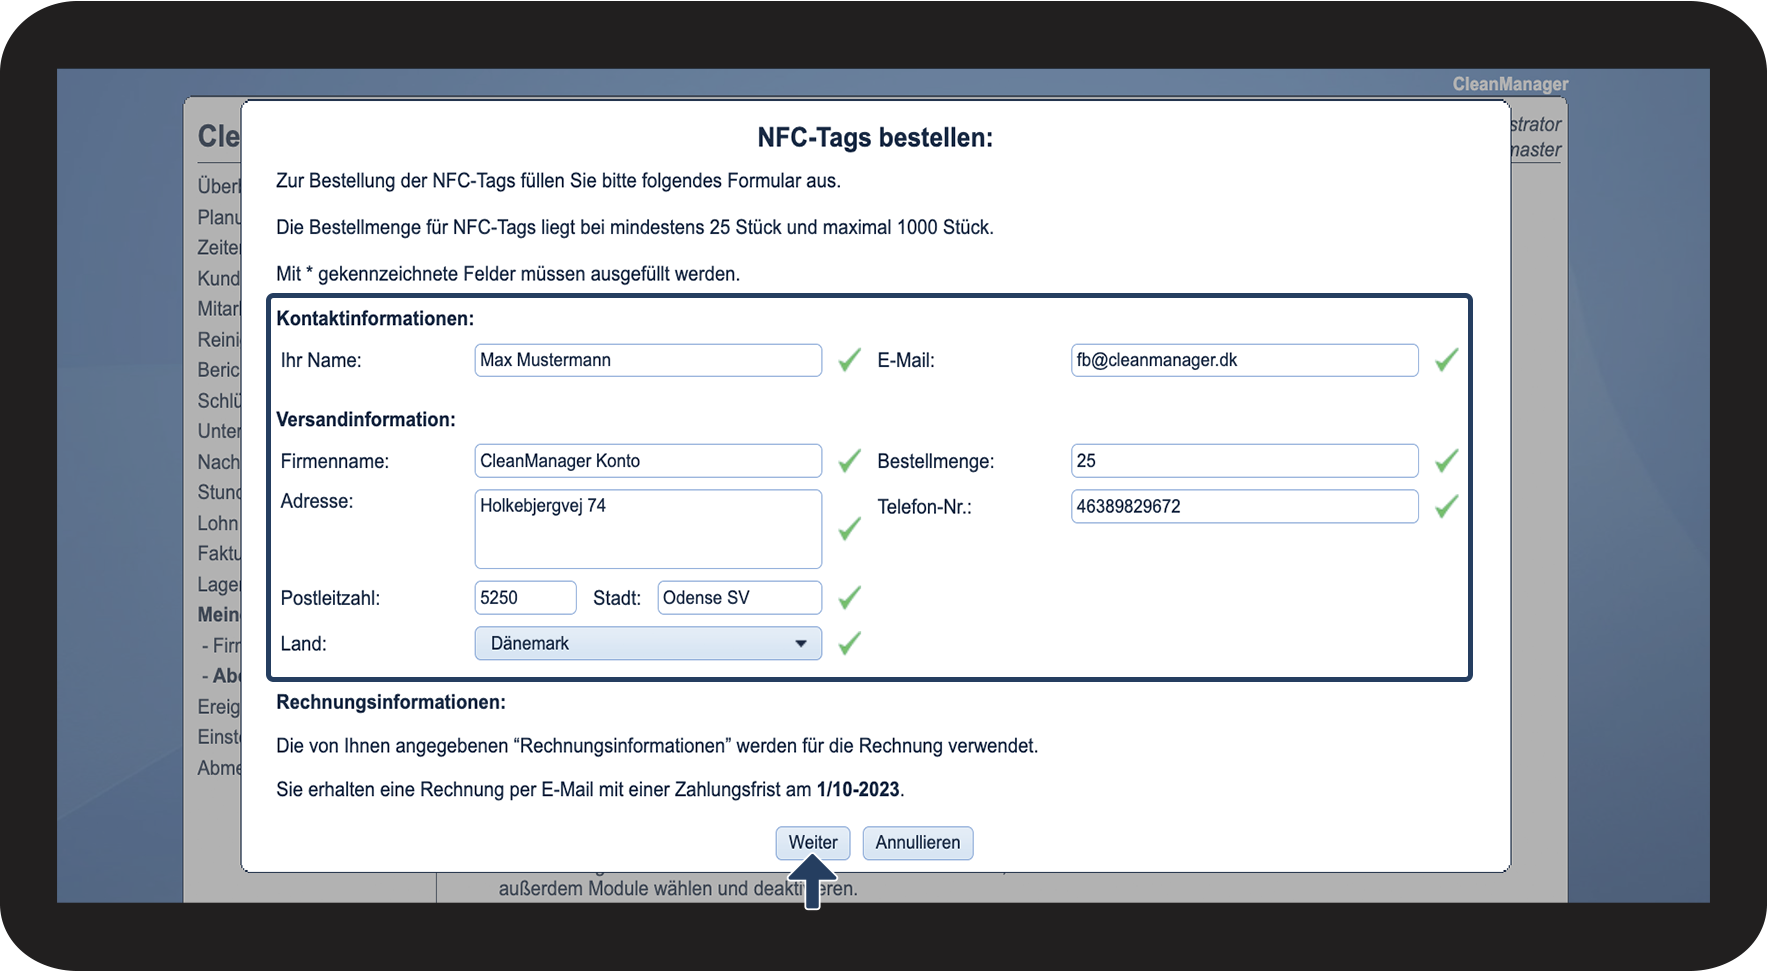The width and height of the screenshot is (1767, 971).
Task: Click the "NFC-Tags bestellen:" dialog title
Action: click(875, 138)
